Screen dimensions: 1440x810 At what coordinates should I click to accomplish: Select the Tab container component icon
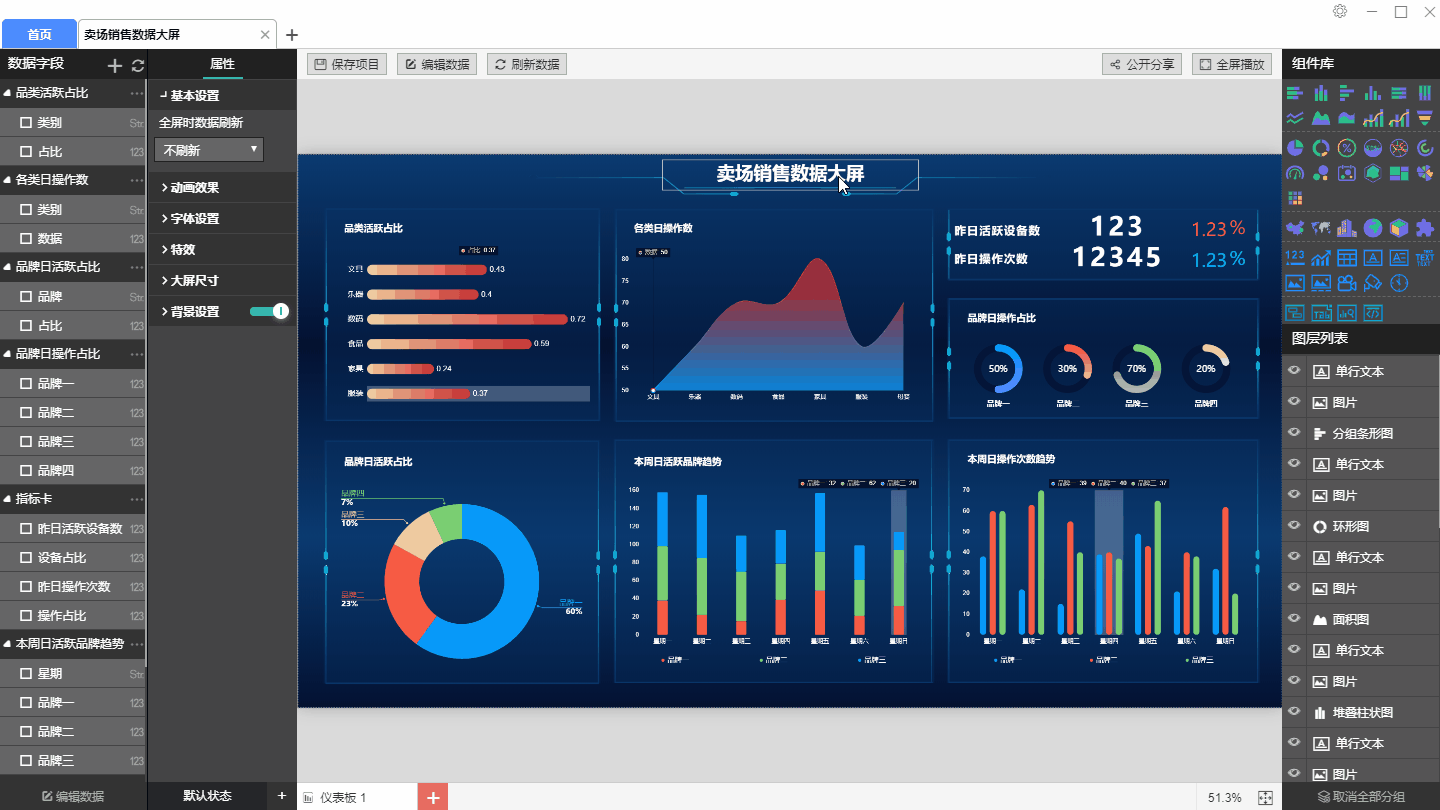coord(1321,313)
